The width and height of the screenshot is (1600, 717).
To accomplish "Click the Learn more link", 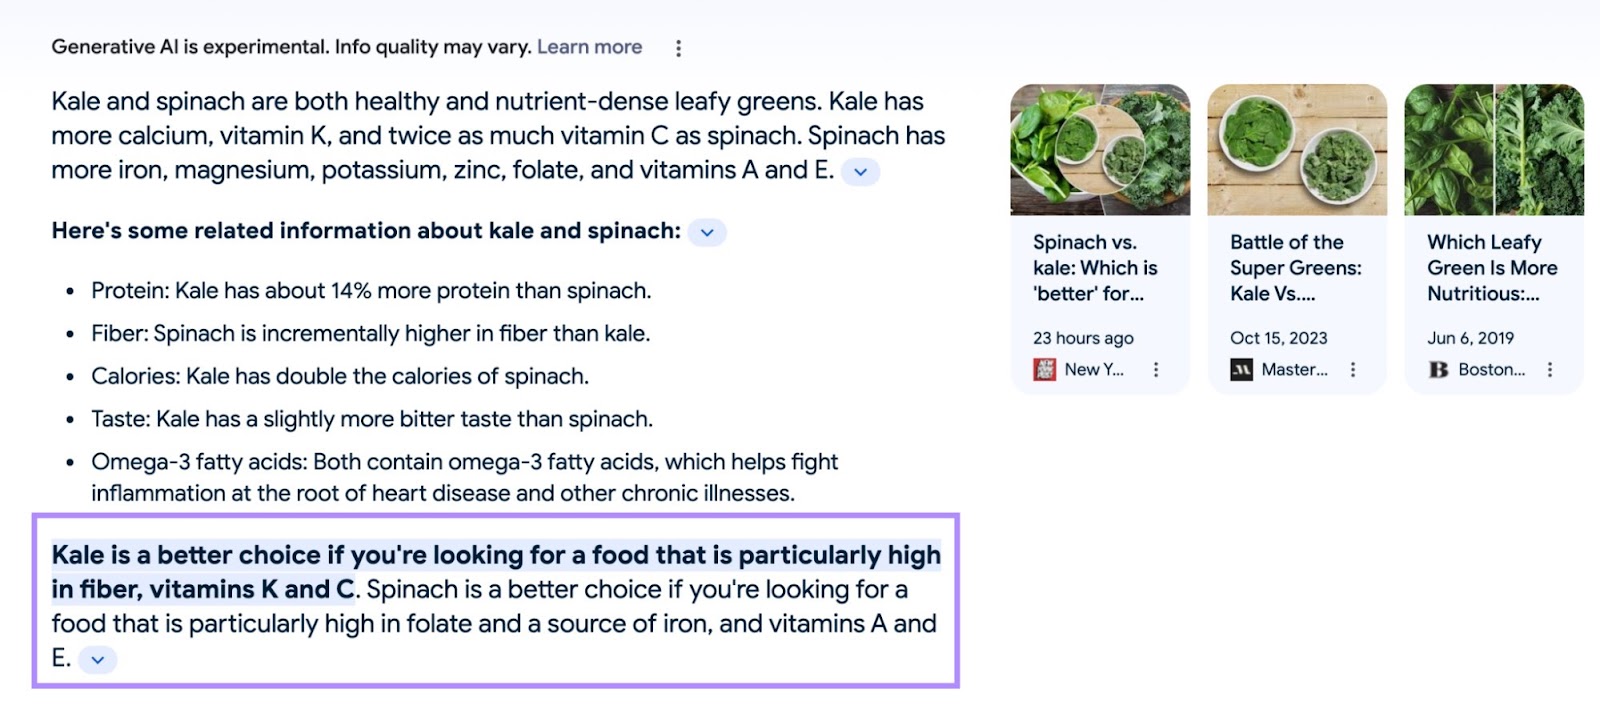I will [x=590, y=46].
